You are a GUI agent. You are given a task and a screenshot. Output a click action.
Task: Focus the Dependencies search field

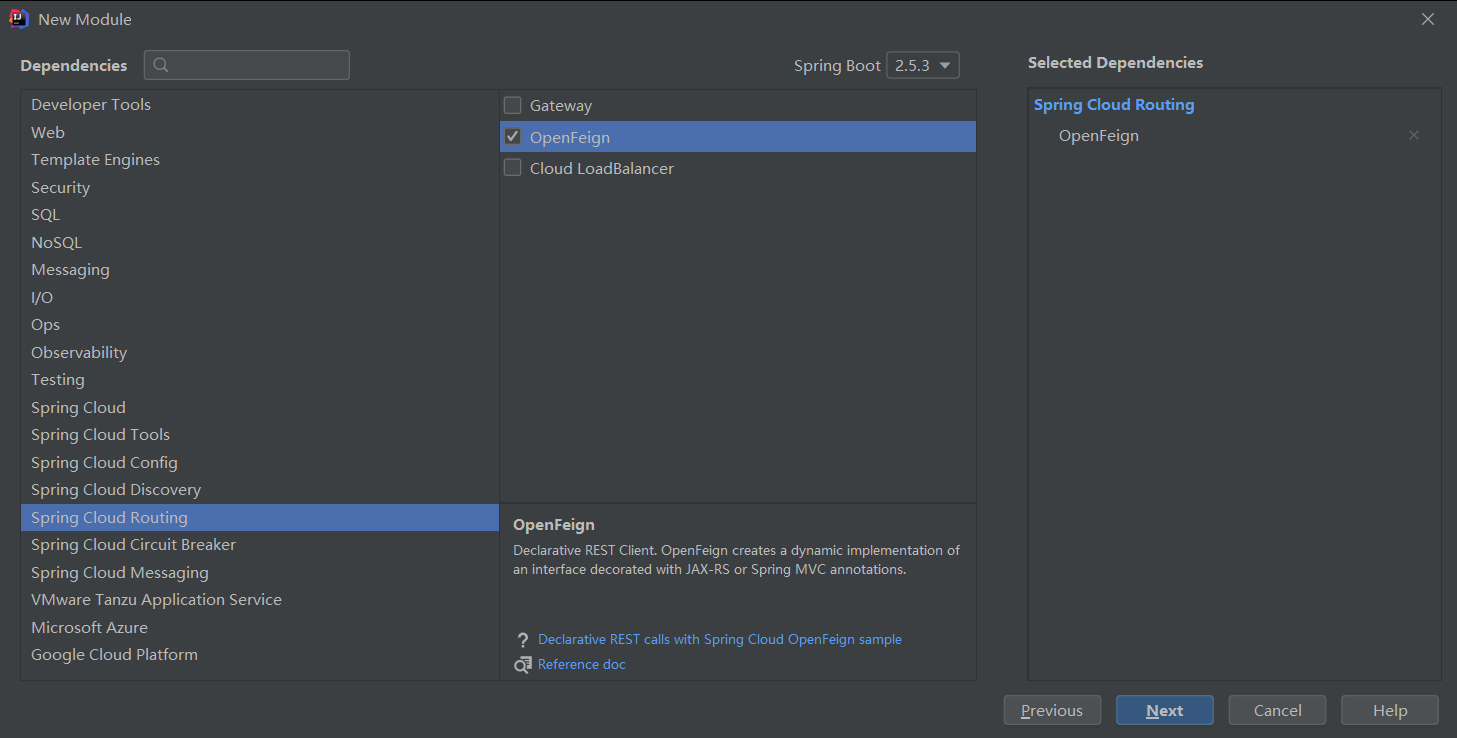point(247,65)
